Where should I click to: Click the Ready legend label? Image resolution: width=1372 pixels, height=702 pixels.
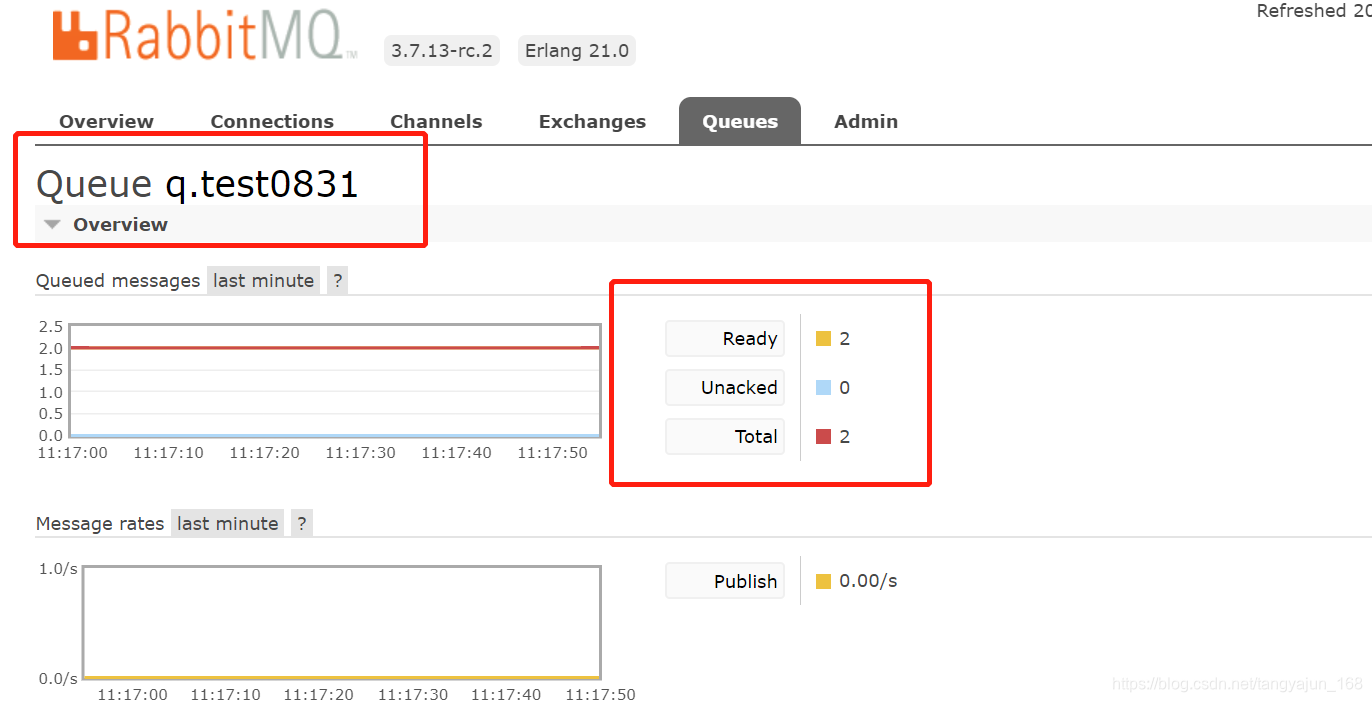pyautogui.click(x=725, y=339)
